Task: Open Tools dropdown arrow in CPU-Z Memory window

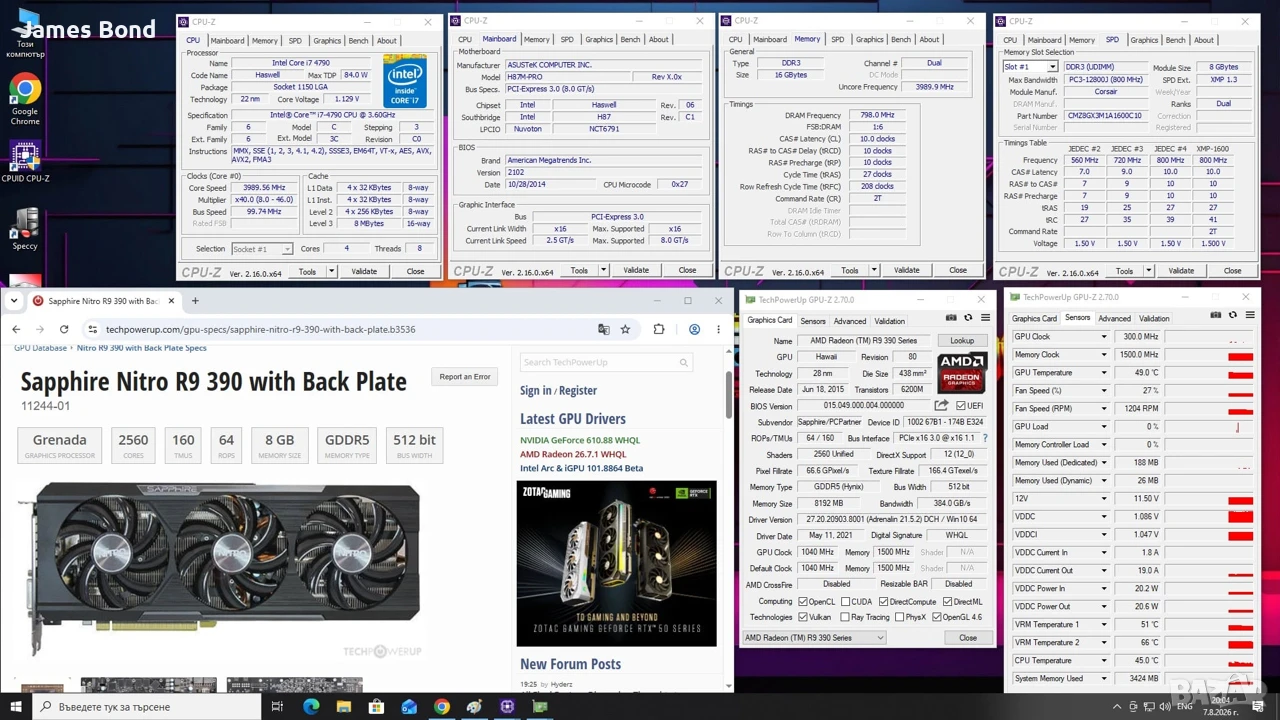Action: (875, 270)
